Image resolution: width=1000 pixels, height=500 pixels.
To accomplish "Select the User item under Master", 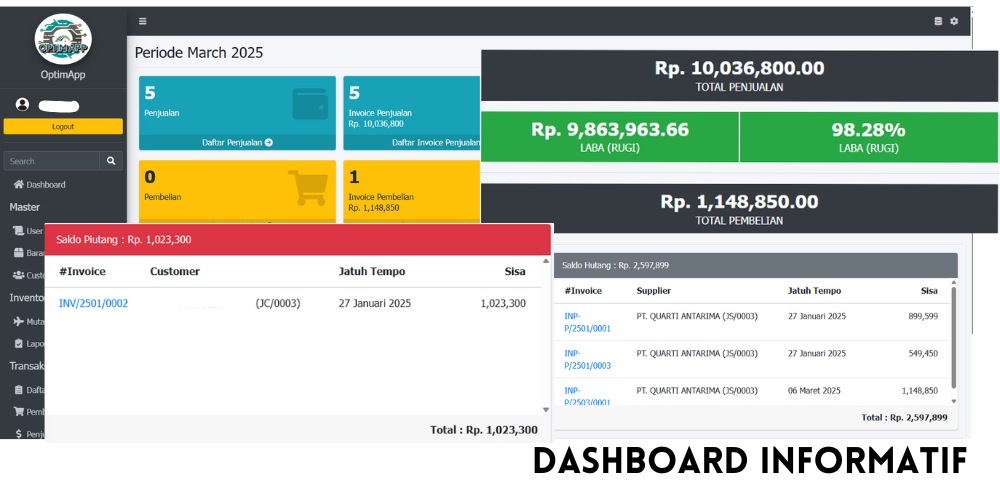I will point(30,231).
